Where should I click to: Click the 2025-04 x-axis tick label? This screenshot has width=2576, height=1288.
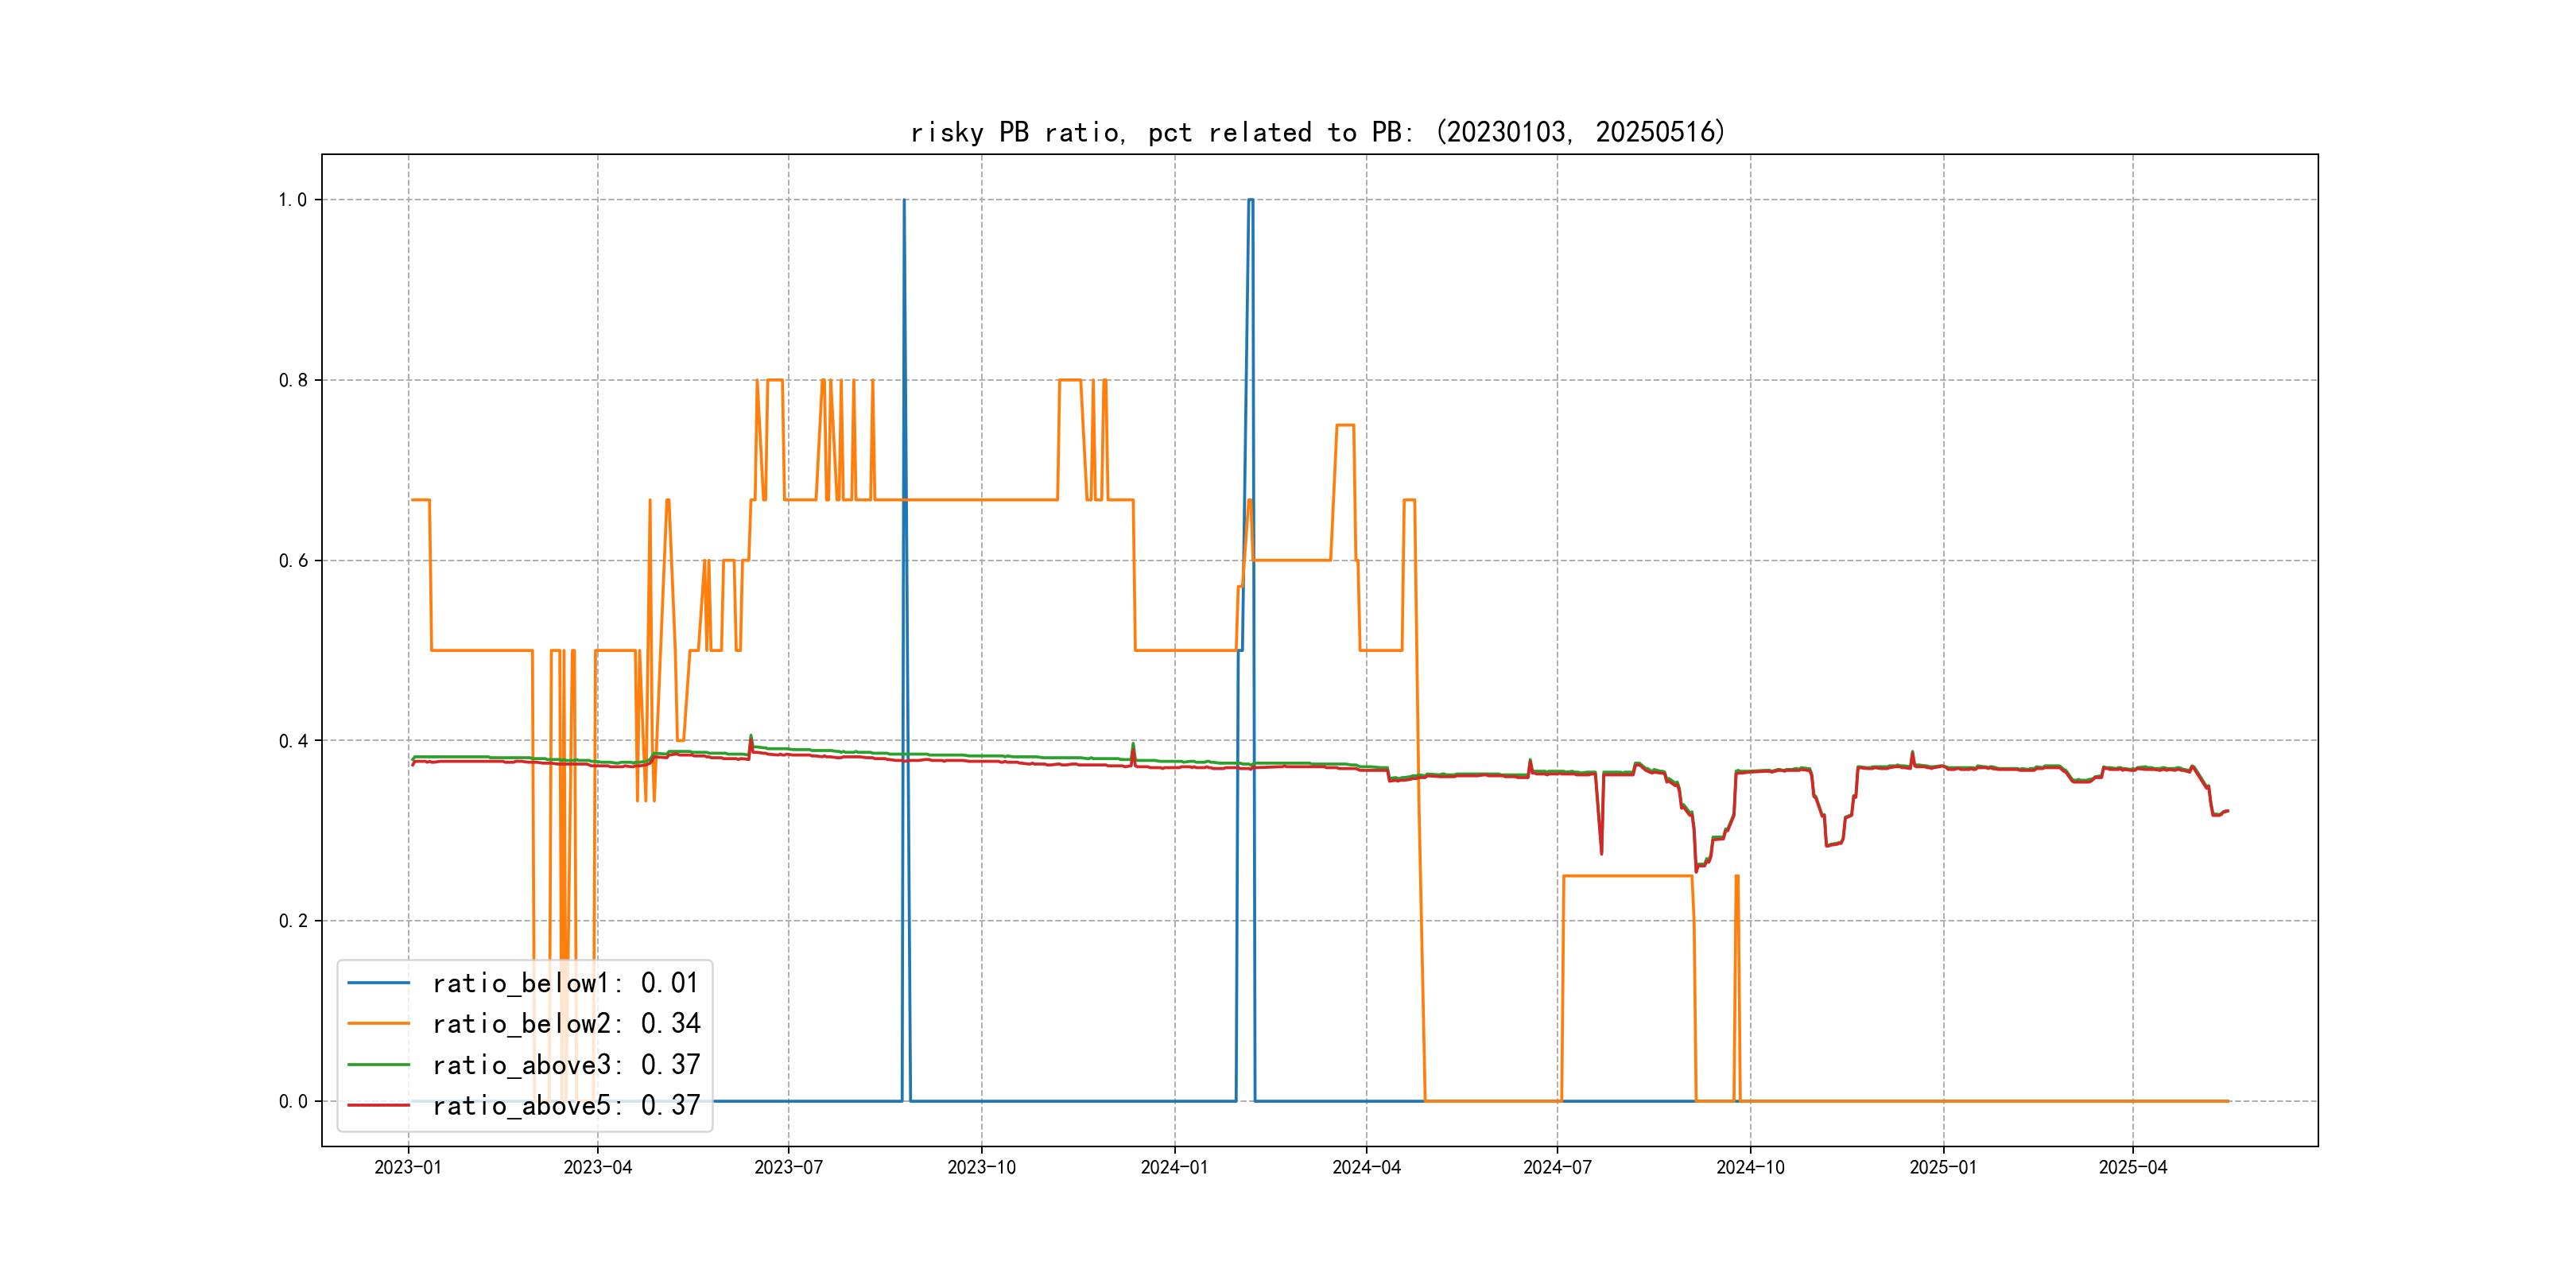(x=2132, y=1168)
